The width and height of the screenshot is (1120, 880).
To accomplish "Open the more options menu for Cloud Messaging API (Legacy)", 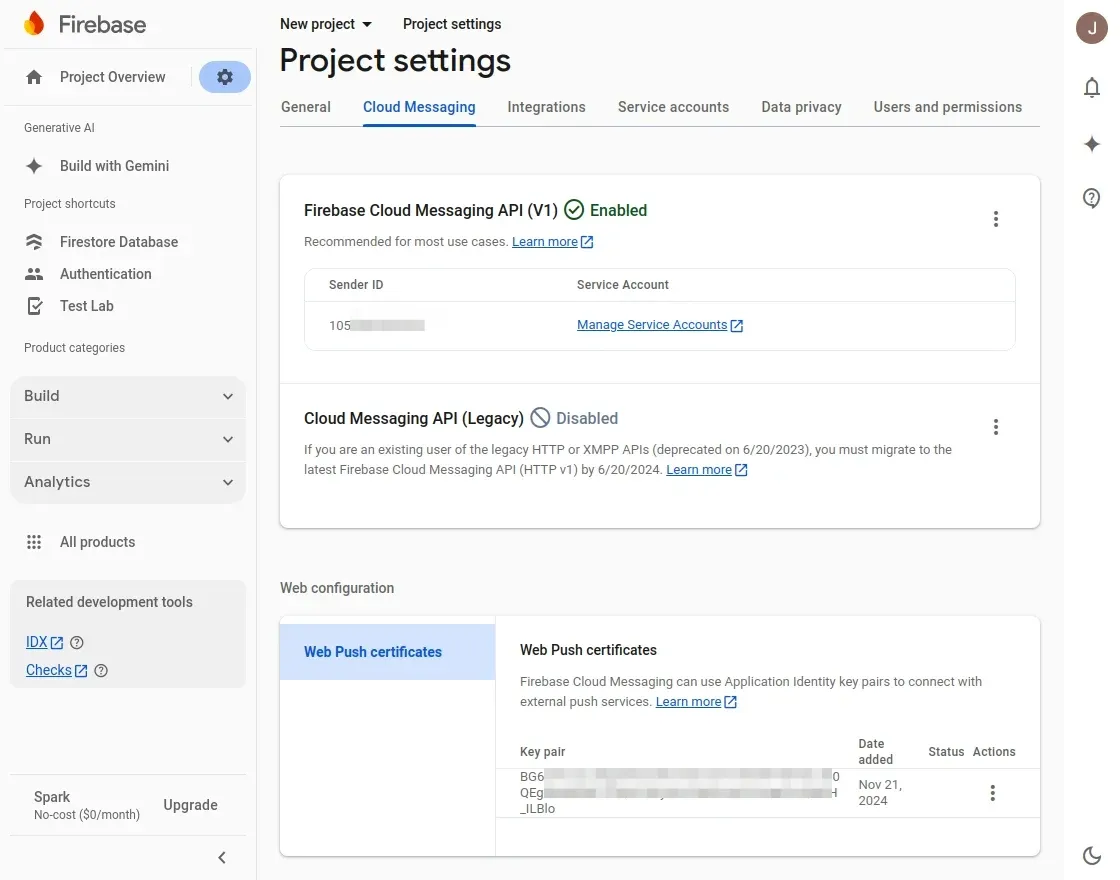I will [996, 427].
